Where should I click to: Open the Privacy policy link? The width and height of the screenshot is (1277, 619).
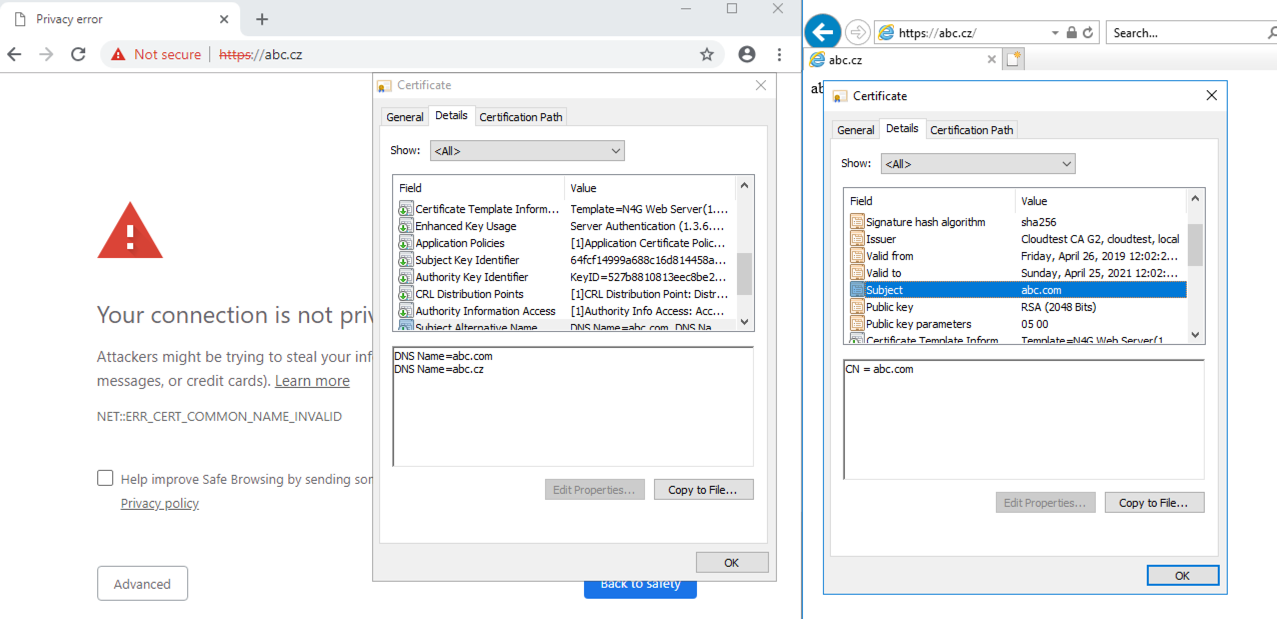click(160, 503)
